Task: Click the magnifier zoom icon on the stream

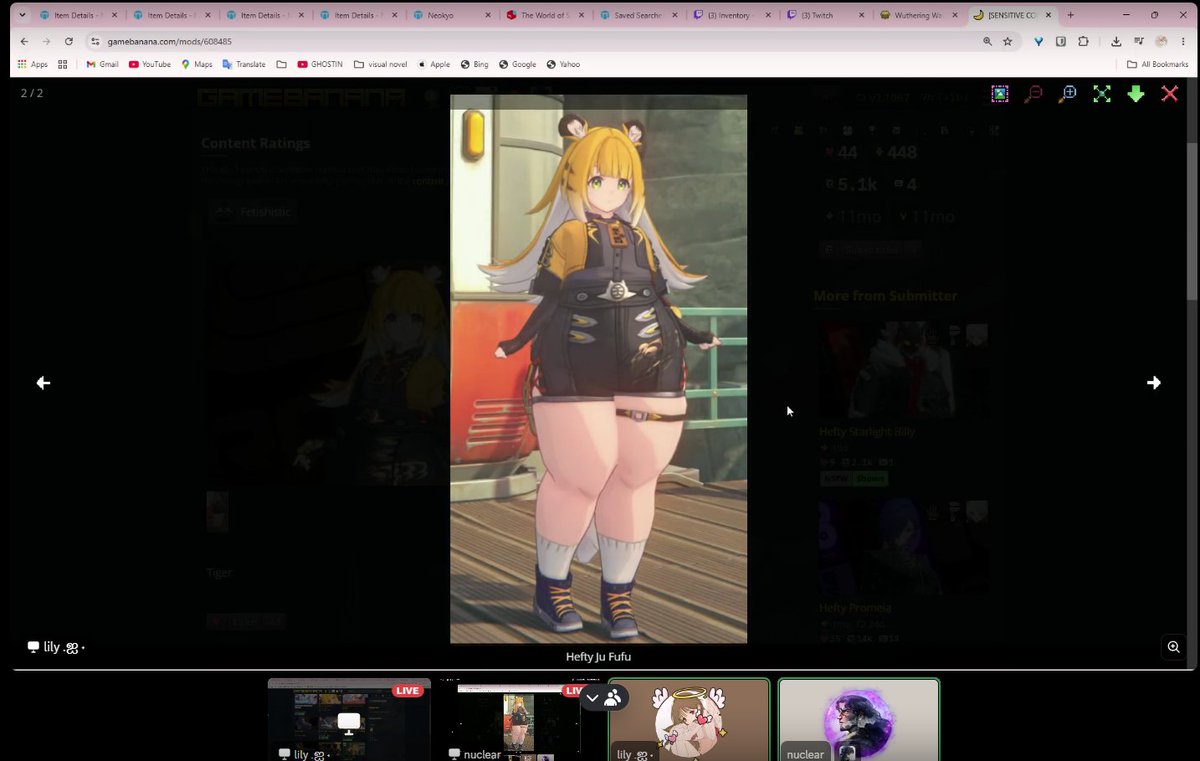Action: 1174,647
